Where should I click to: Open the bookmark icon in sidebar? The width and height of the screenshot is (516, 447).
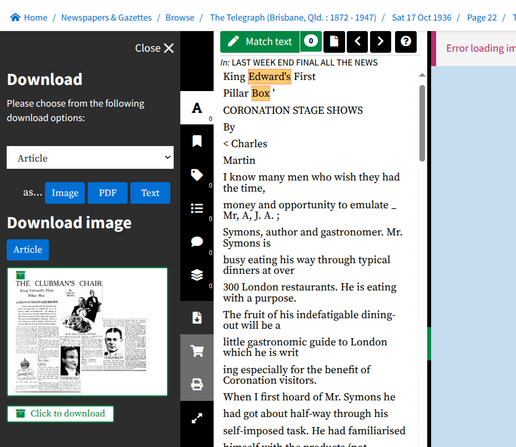pyautogui.click(x=197, y=141)
